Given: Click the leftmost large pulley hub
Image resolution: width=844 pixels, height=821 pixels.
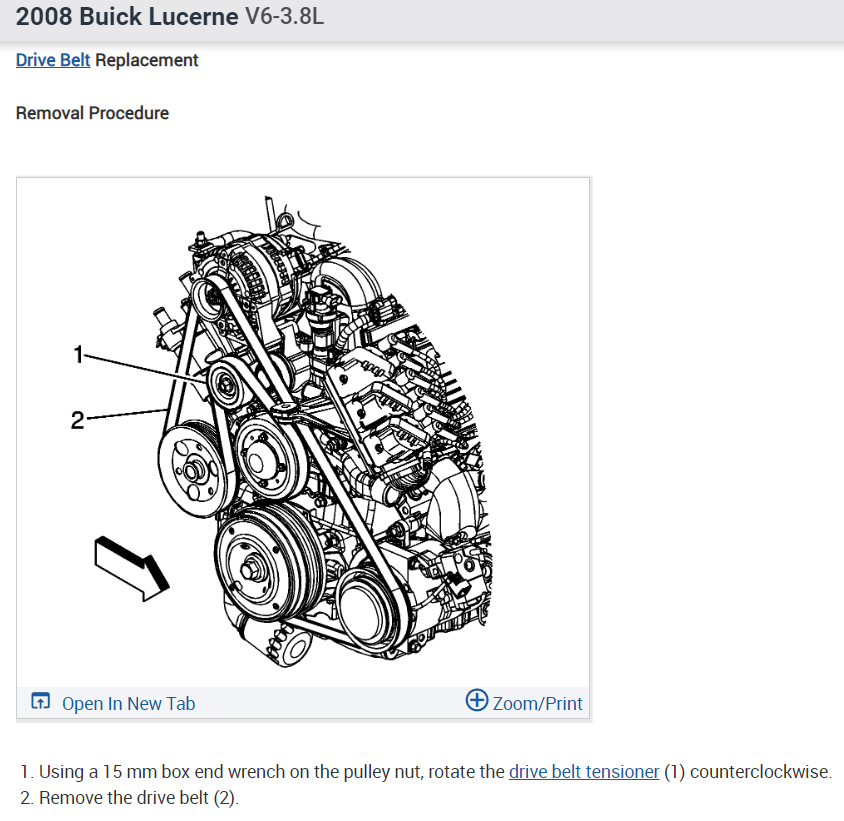Looking at the screenshot, I should 191,472.
